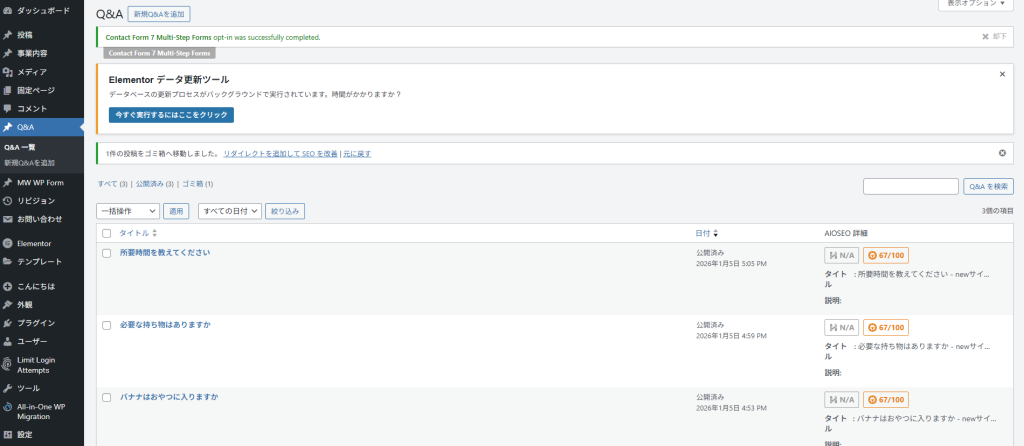The image size is (1024, 446).
Task: Open the 固定ページ menu item
Action: pos(36,90)
